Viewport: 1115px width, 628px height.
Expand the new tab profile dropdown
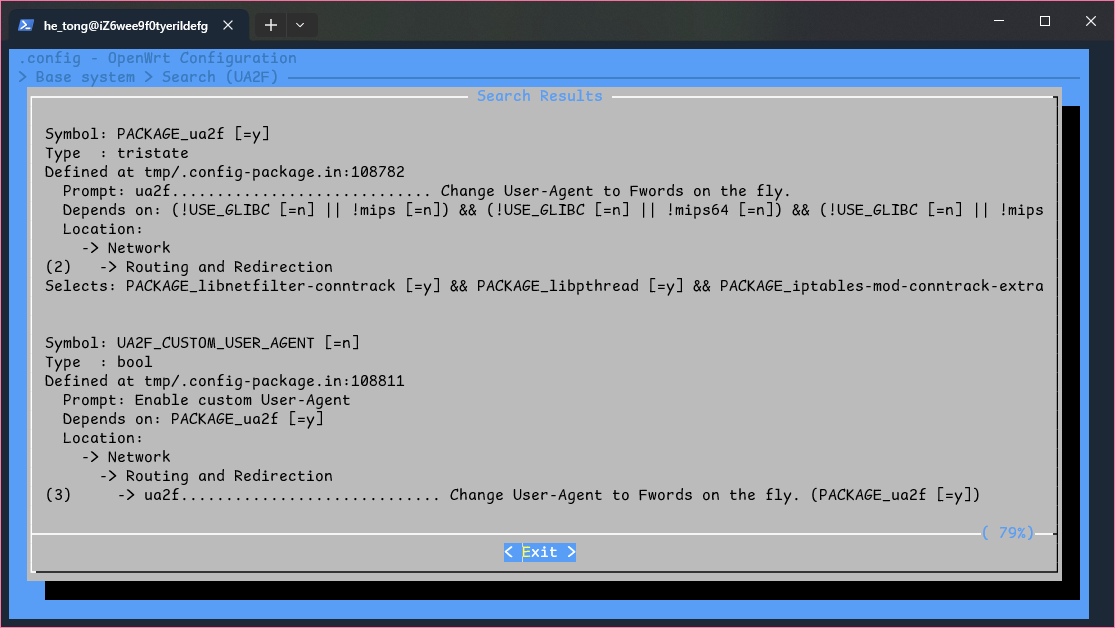(x=300, y=25)
